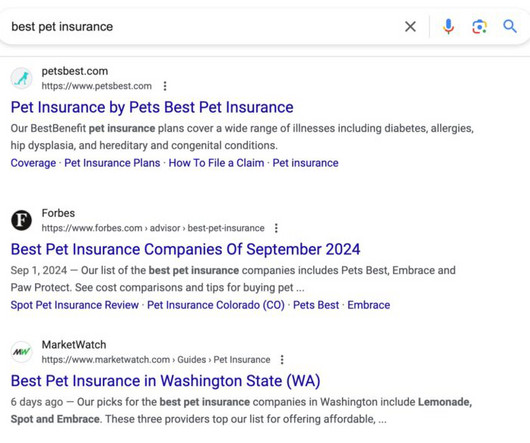Open Google Lens image search icon
Screen dimensions: 530x443
479,27
